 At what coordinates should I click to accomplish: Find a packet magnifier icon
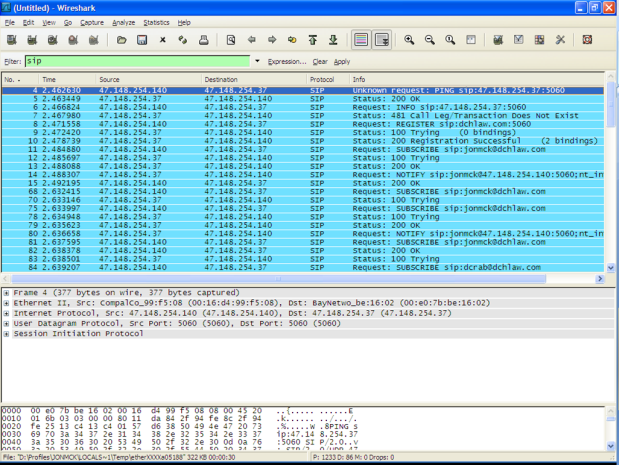[231, 40]
